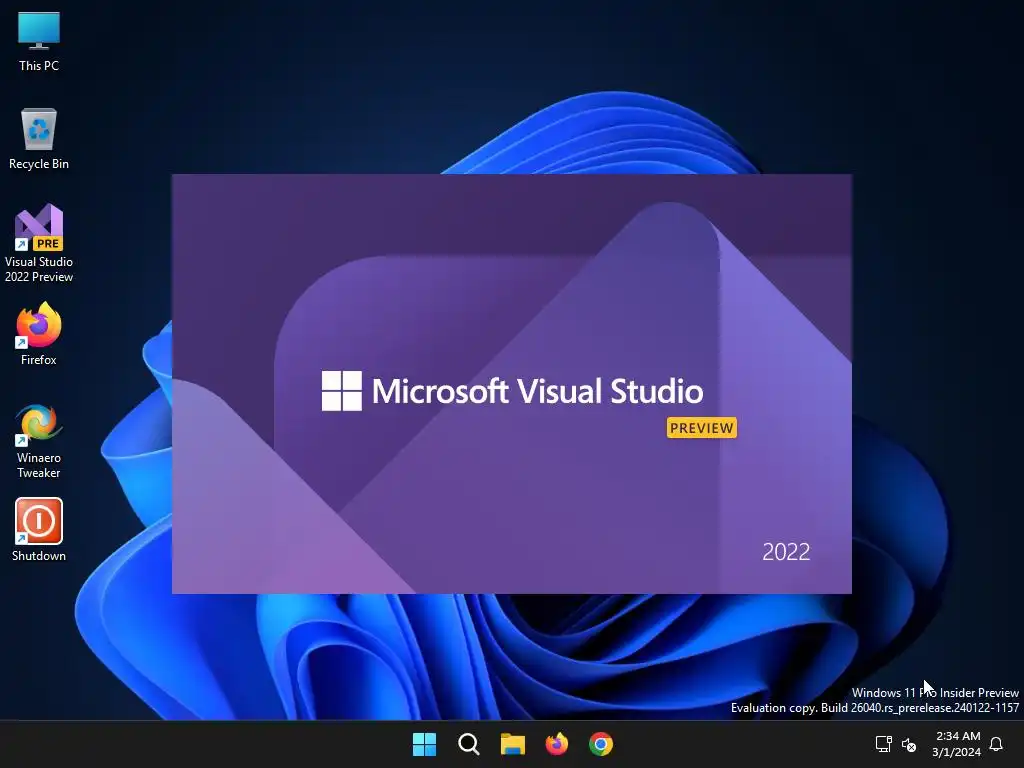Open File Explorer from the taskbar
This screenshot has width=1024, height=768.
(x=513, y=744)
